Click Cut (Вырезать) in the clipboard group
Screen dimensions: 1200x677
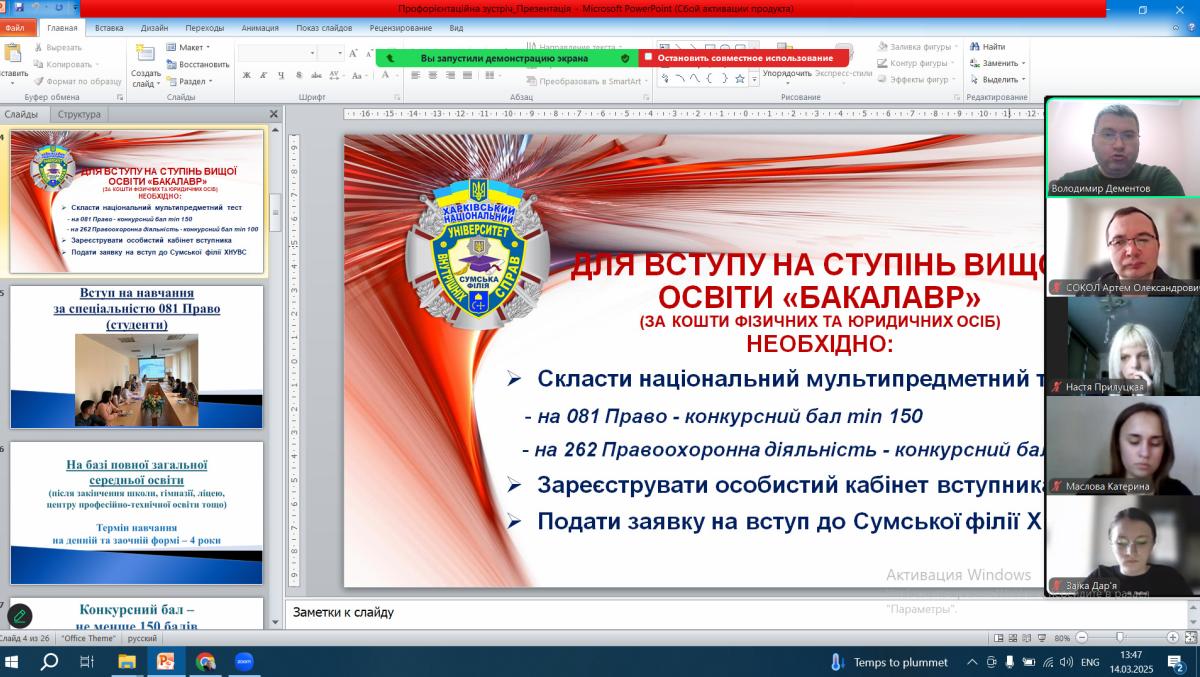point(57,47)
